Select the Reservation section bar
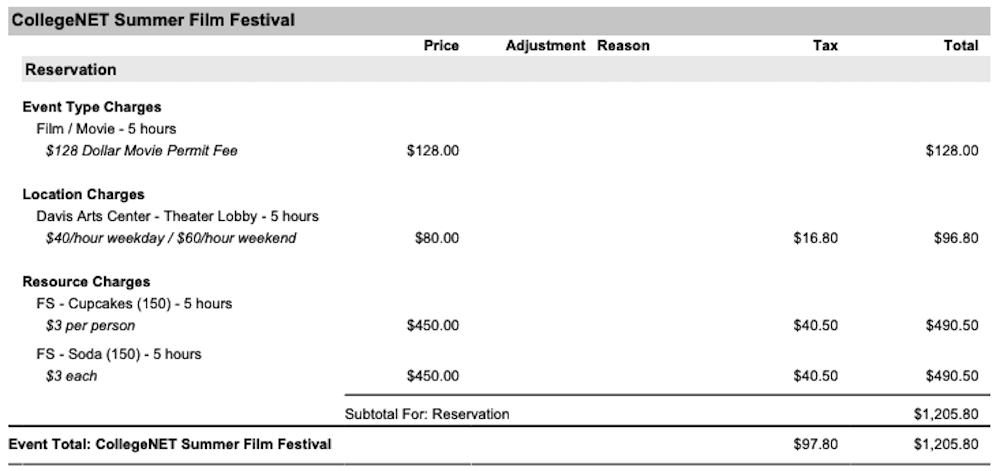 click(506, 69)
